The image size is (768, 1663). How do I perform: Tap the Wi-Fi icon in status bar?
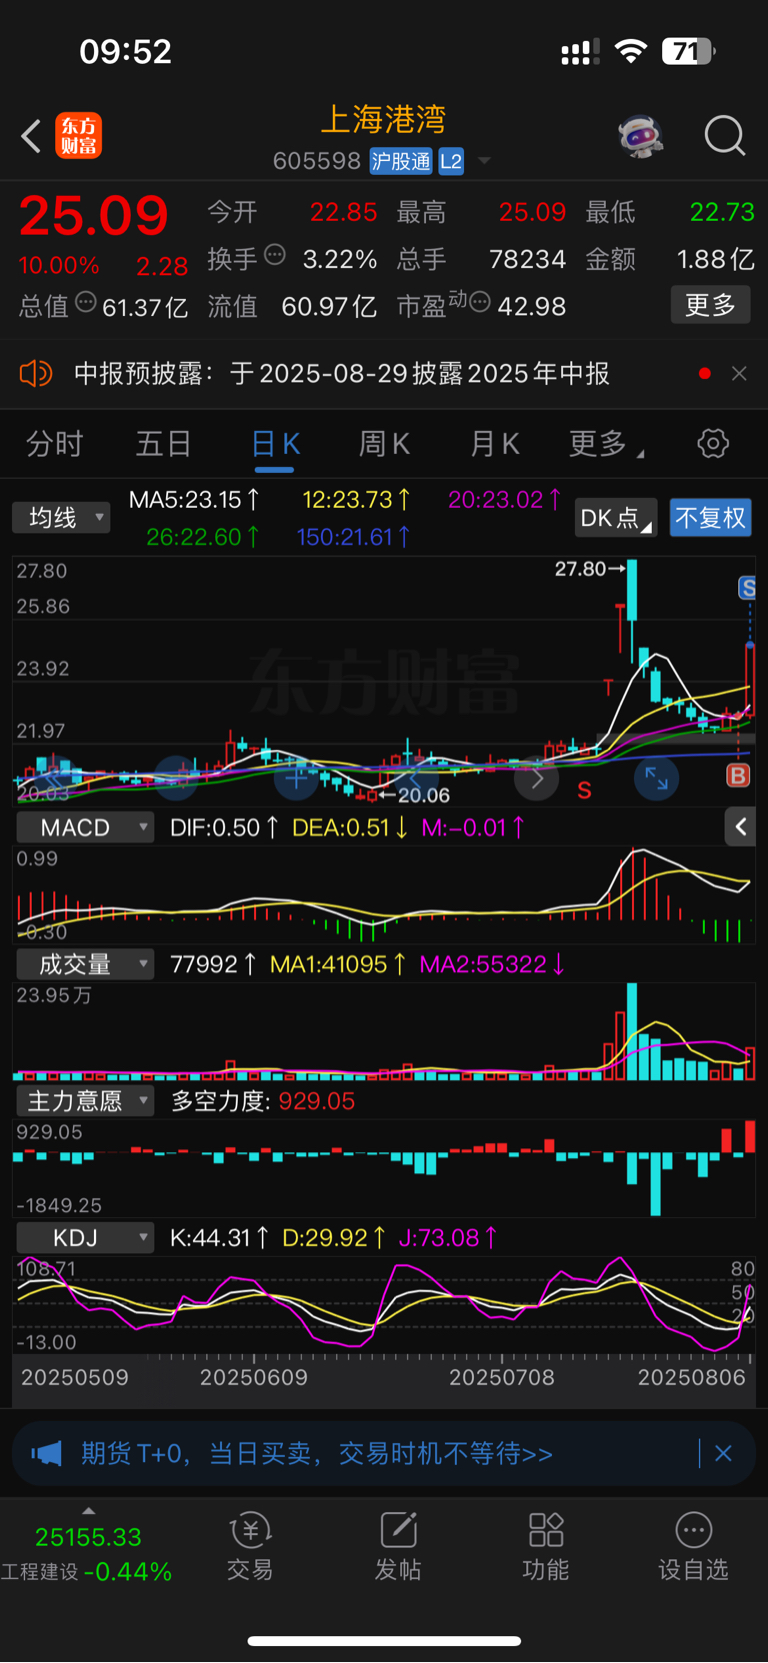point(630,51)
